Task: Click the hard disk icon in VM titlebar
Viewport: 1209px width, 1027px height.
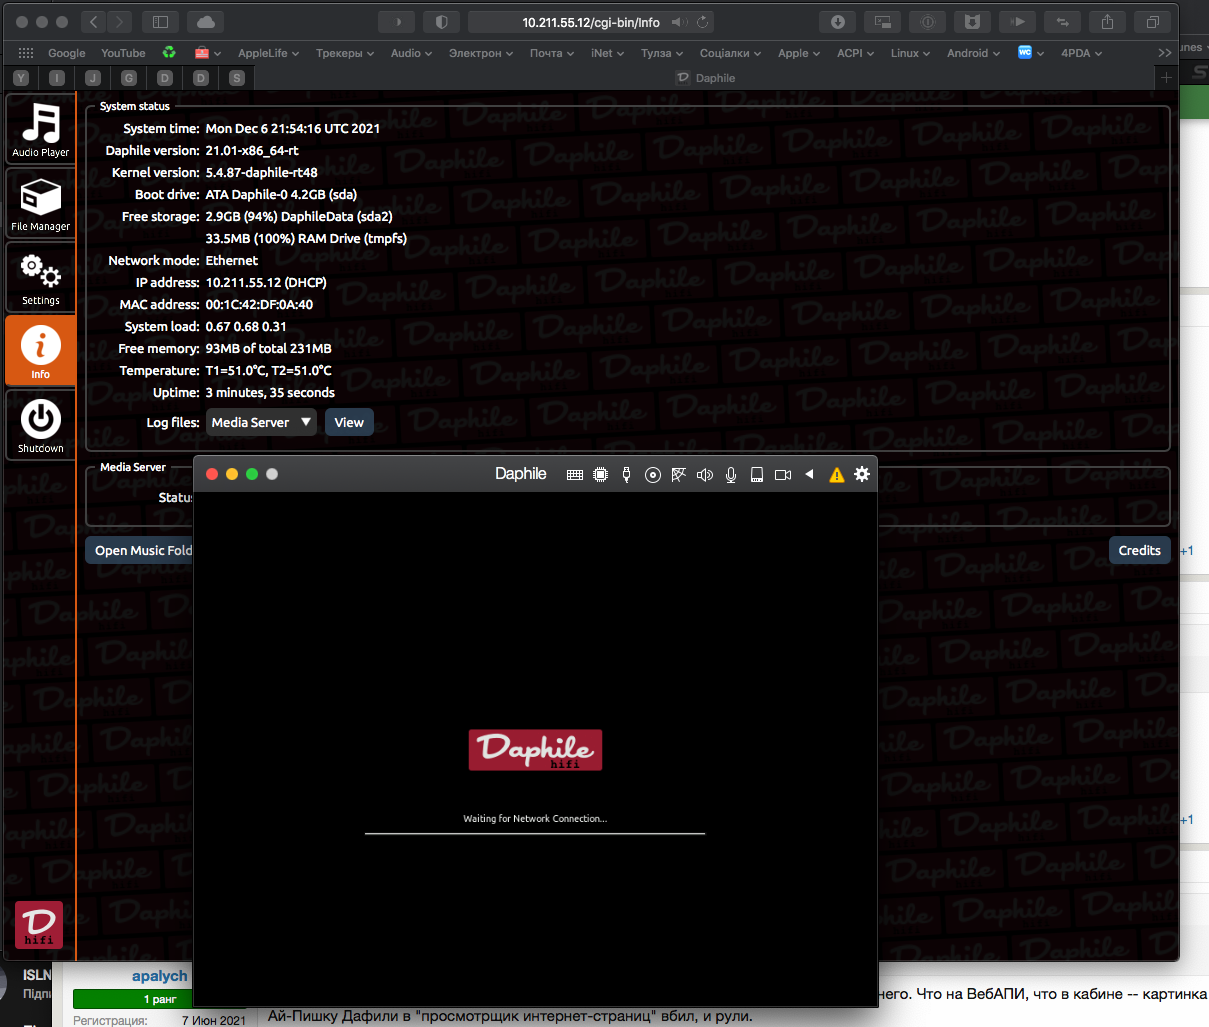Action: point(756,475)
